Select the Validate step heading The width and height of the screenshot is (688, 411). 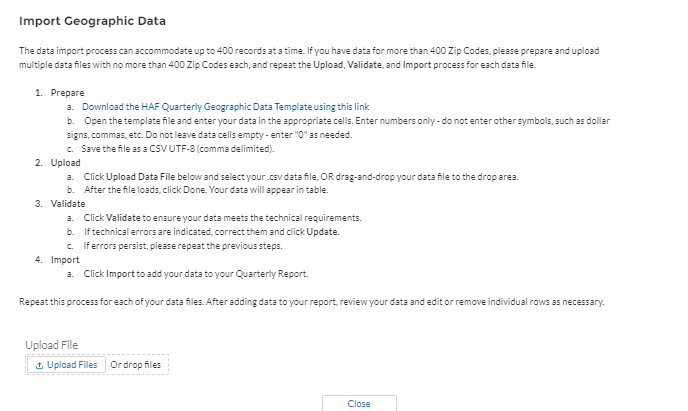coord(68,203)
